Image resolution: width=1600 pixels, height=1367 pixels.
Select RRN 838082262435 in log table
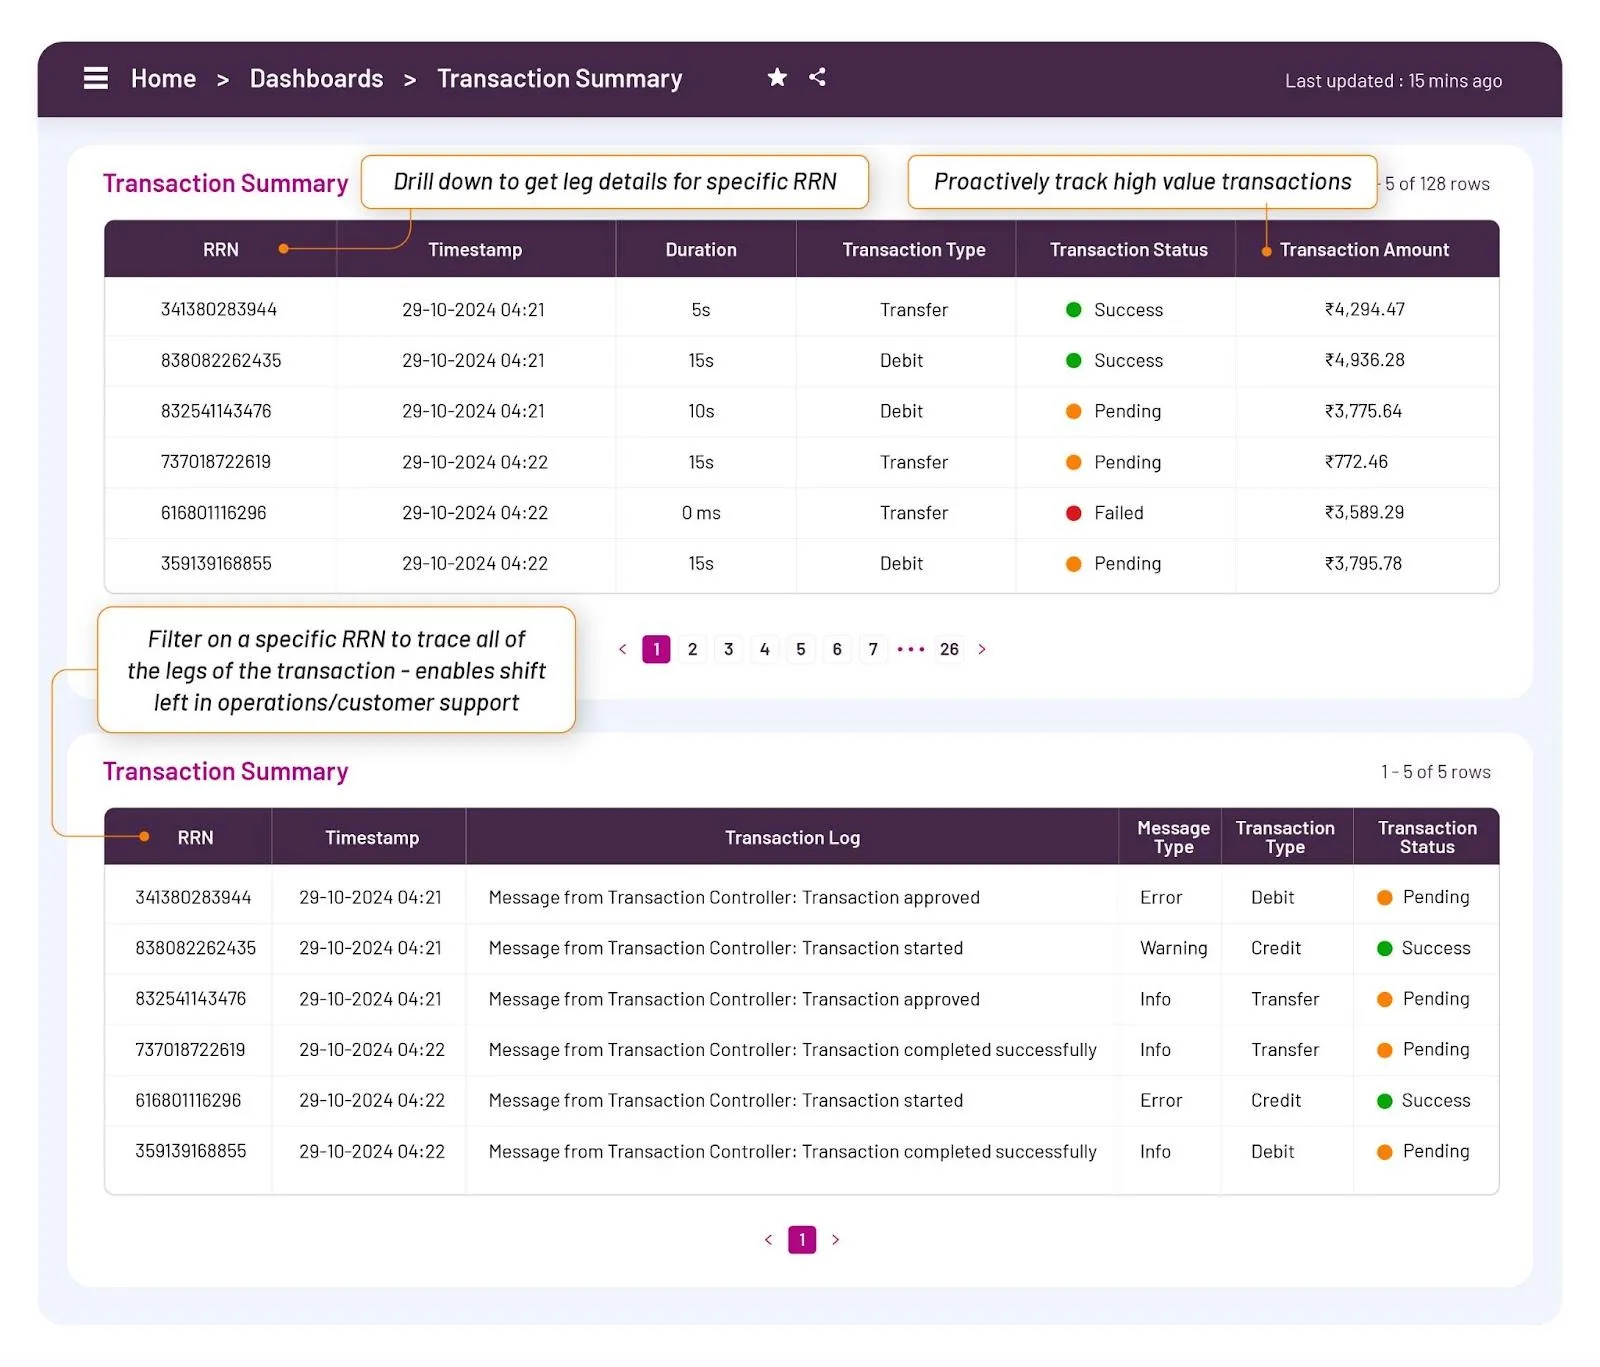195,948
